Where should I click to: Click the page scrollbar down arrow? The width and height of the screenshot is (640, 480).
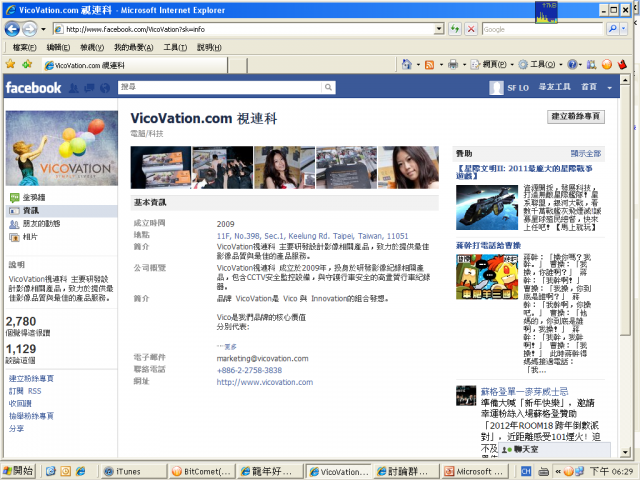pos(624,452)
